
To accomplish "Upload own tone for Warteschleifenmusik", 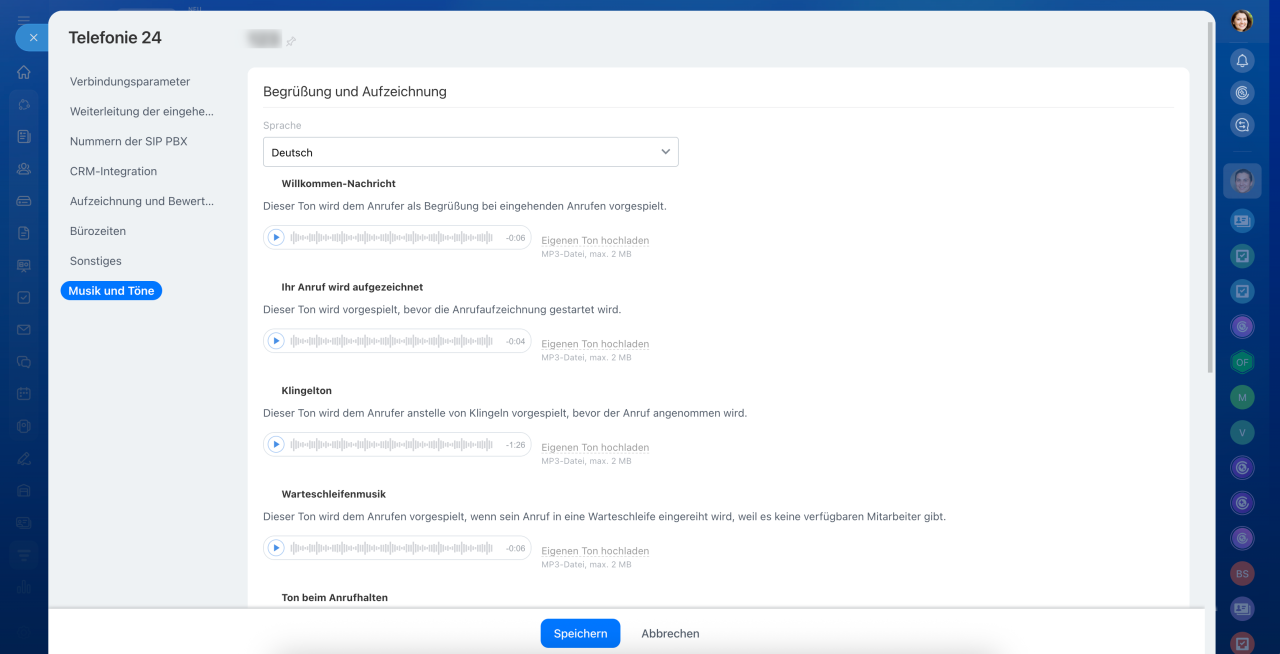I will 595,551.
